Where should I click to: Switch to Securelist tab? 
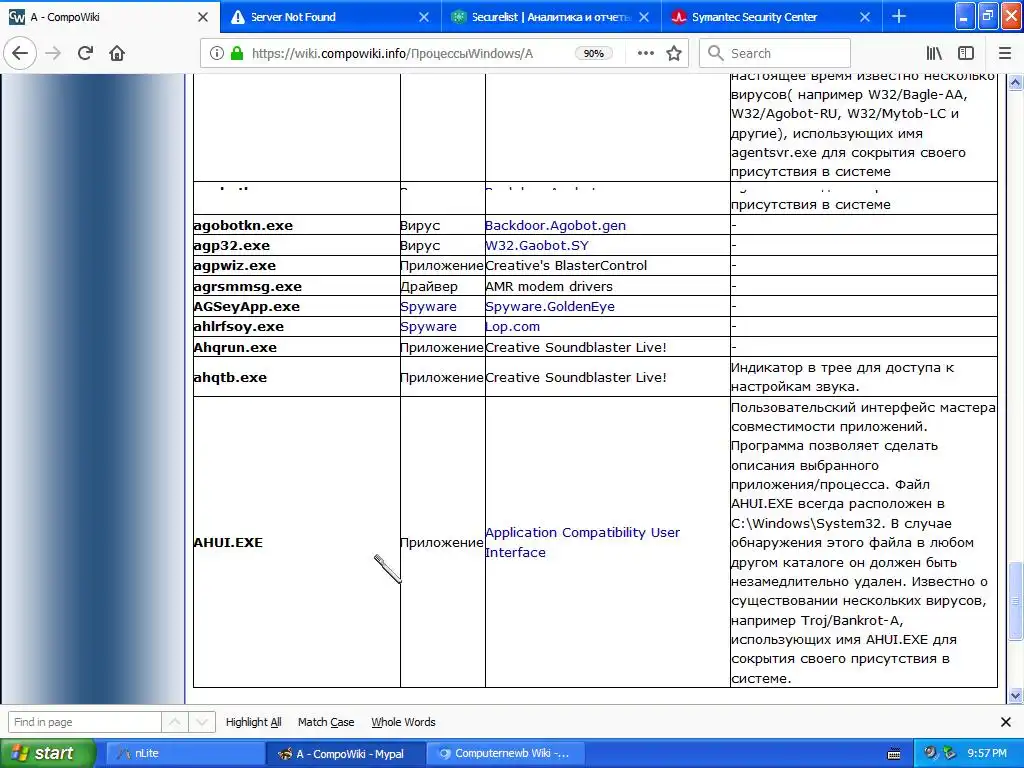pyautogui.click(x=551, y=17)
